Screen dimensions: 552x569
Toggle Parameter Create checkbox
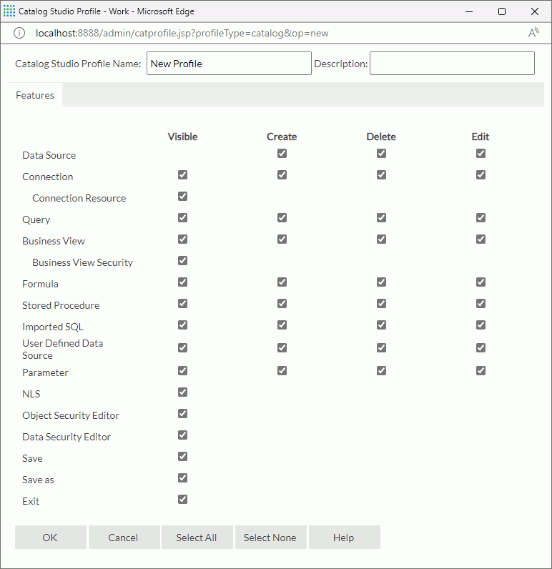click(282, 371)
